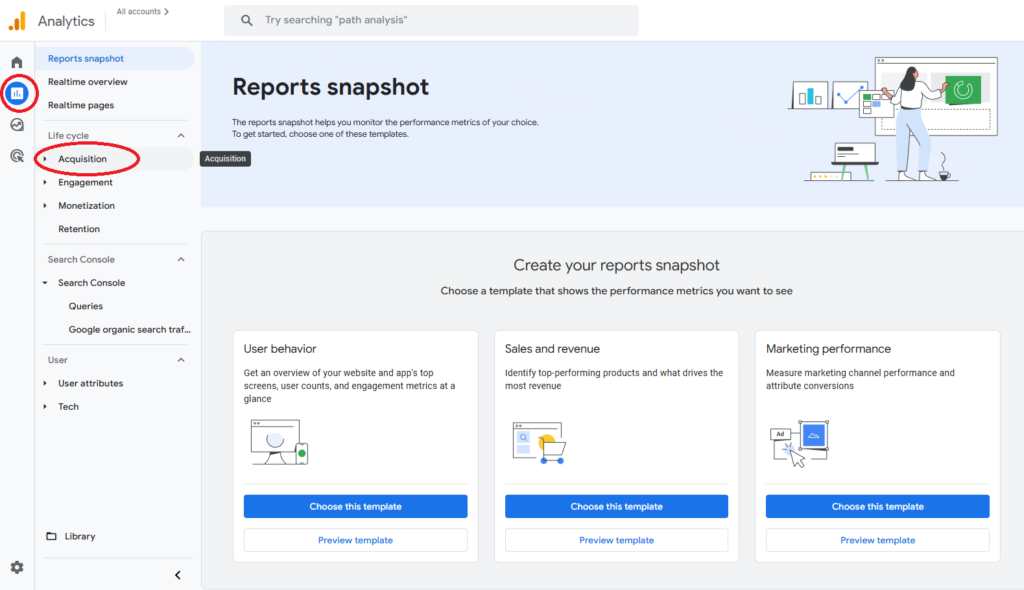1024x590 pixels.
Task: Select Realtime overview in sidebar
Action: (x=88, y=82)
